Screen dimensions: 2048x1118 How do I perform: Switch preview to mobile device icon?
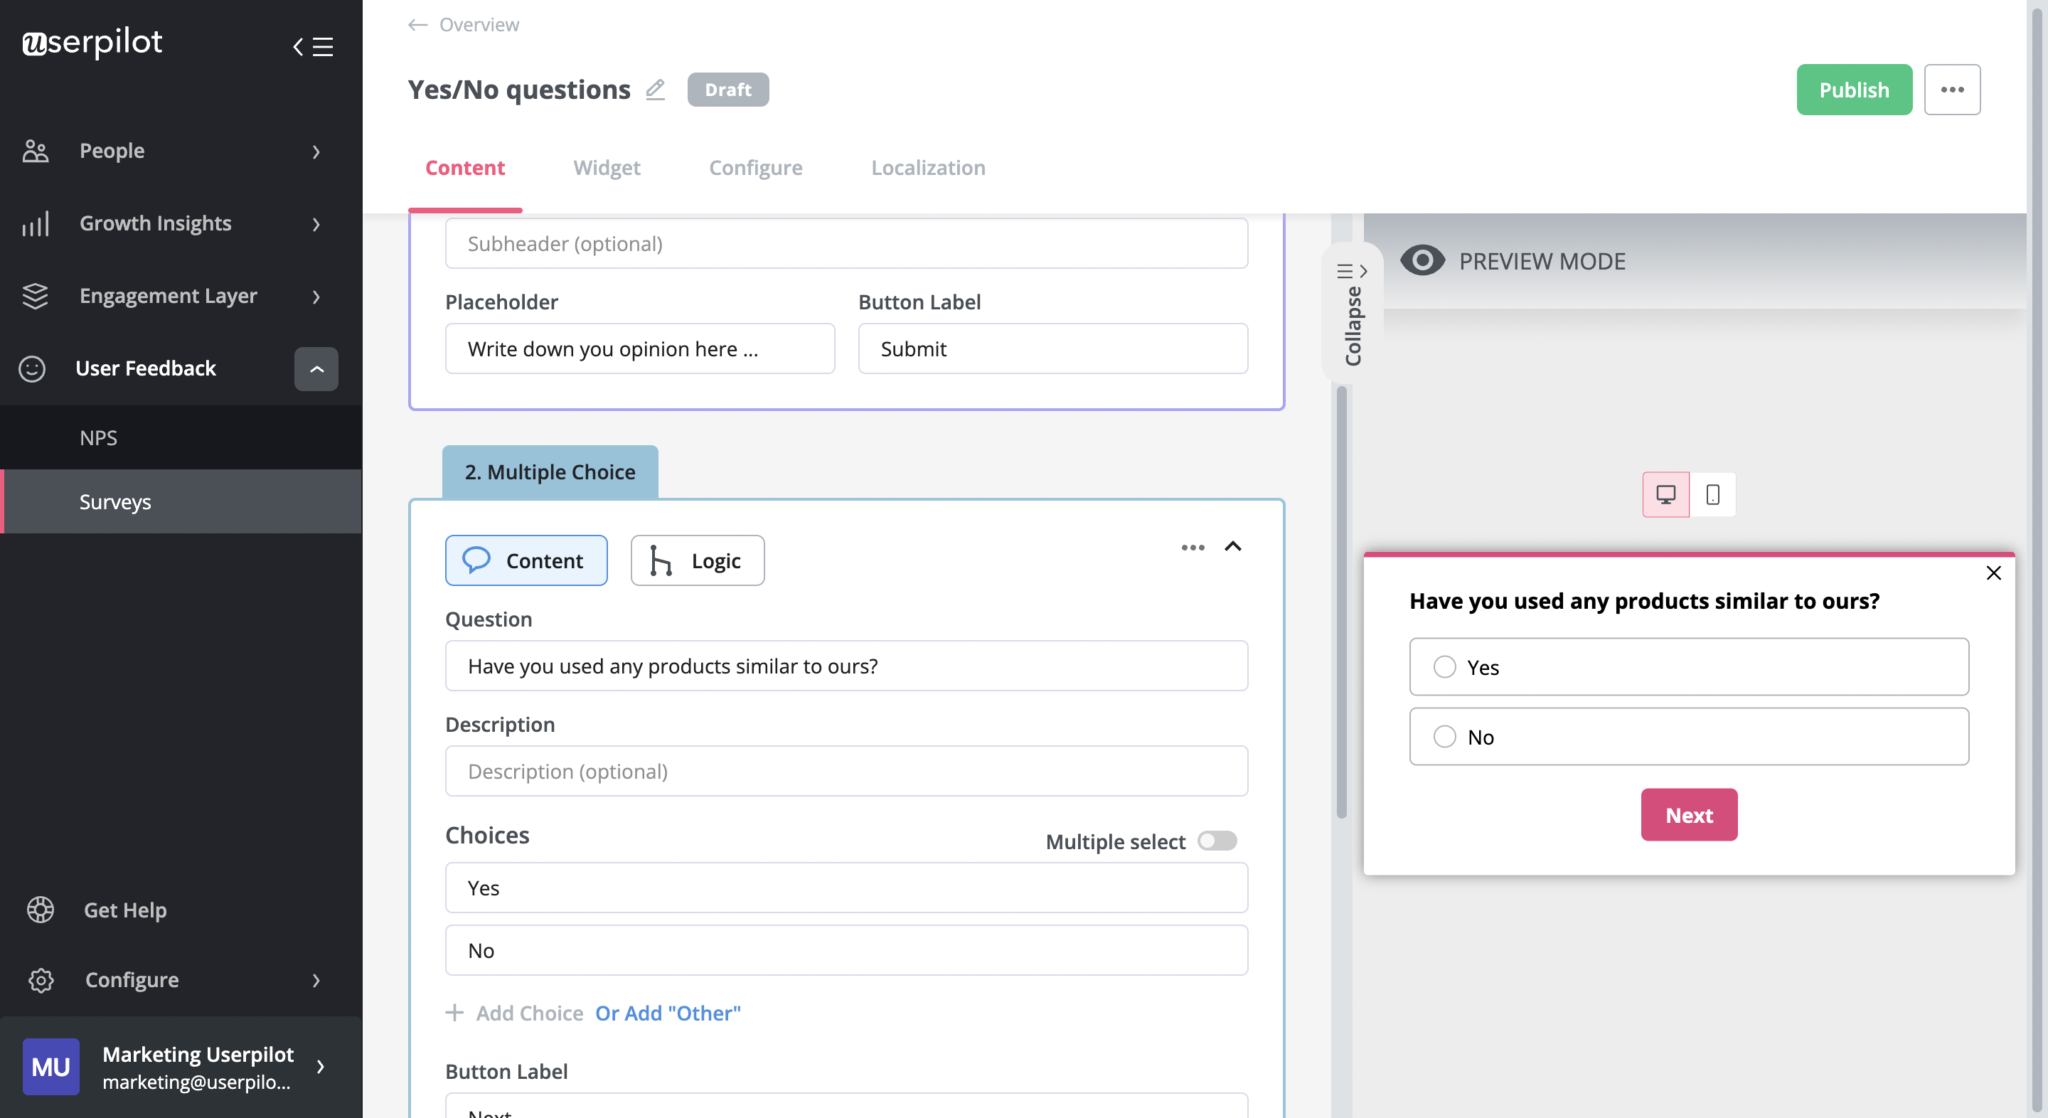(1712, 494)
